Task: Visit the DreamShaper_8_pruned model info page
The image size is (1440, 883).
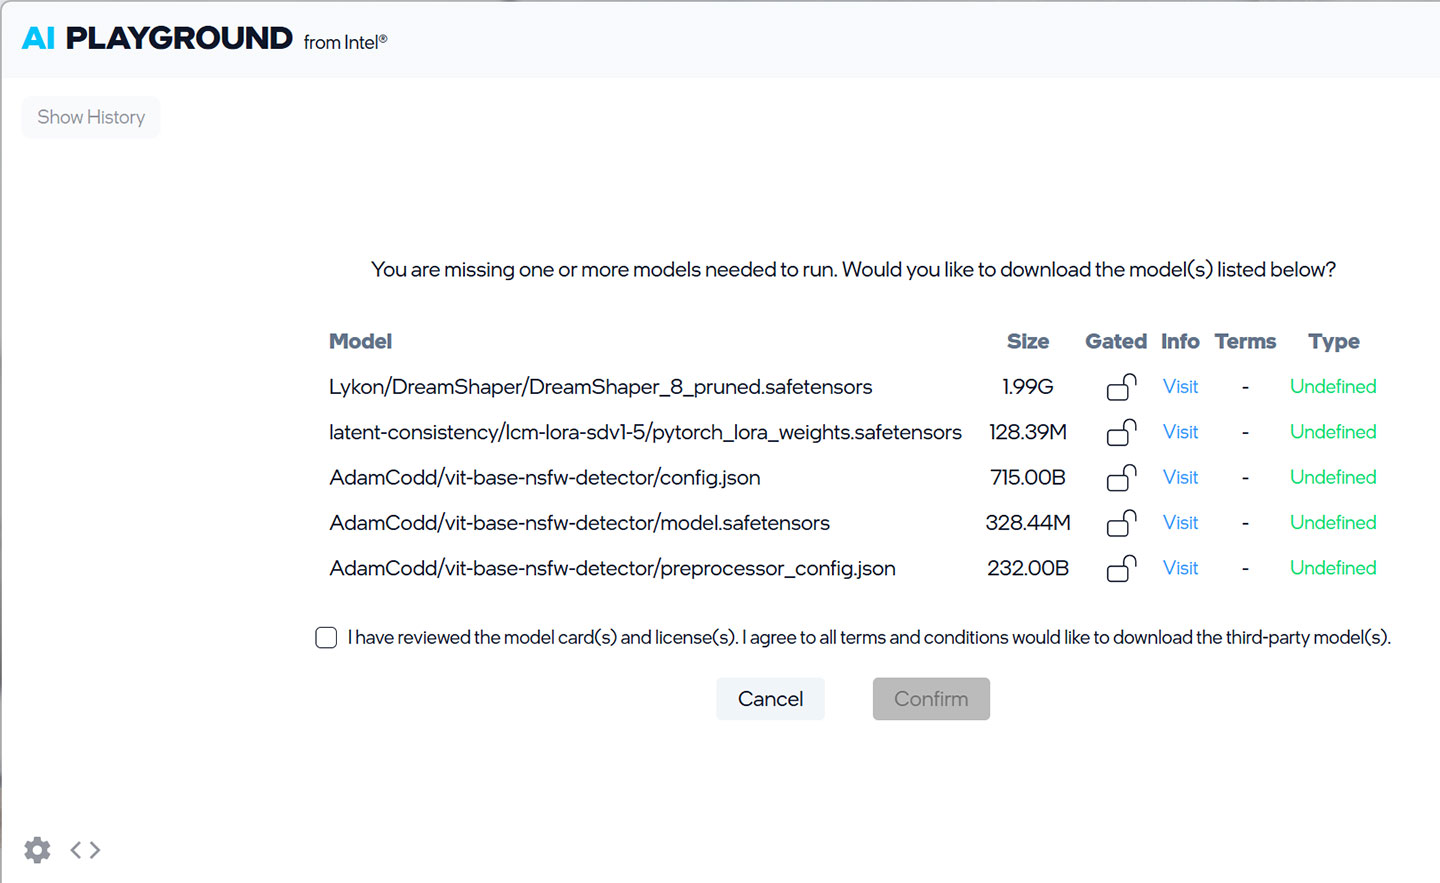Action: pyautogui.click(x=1180, y=387)
